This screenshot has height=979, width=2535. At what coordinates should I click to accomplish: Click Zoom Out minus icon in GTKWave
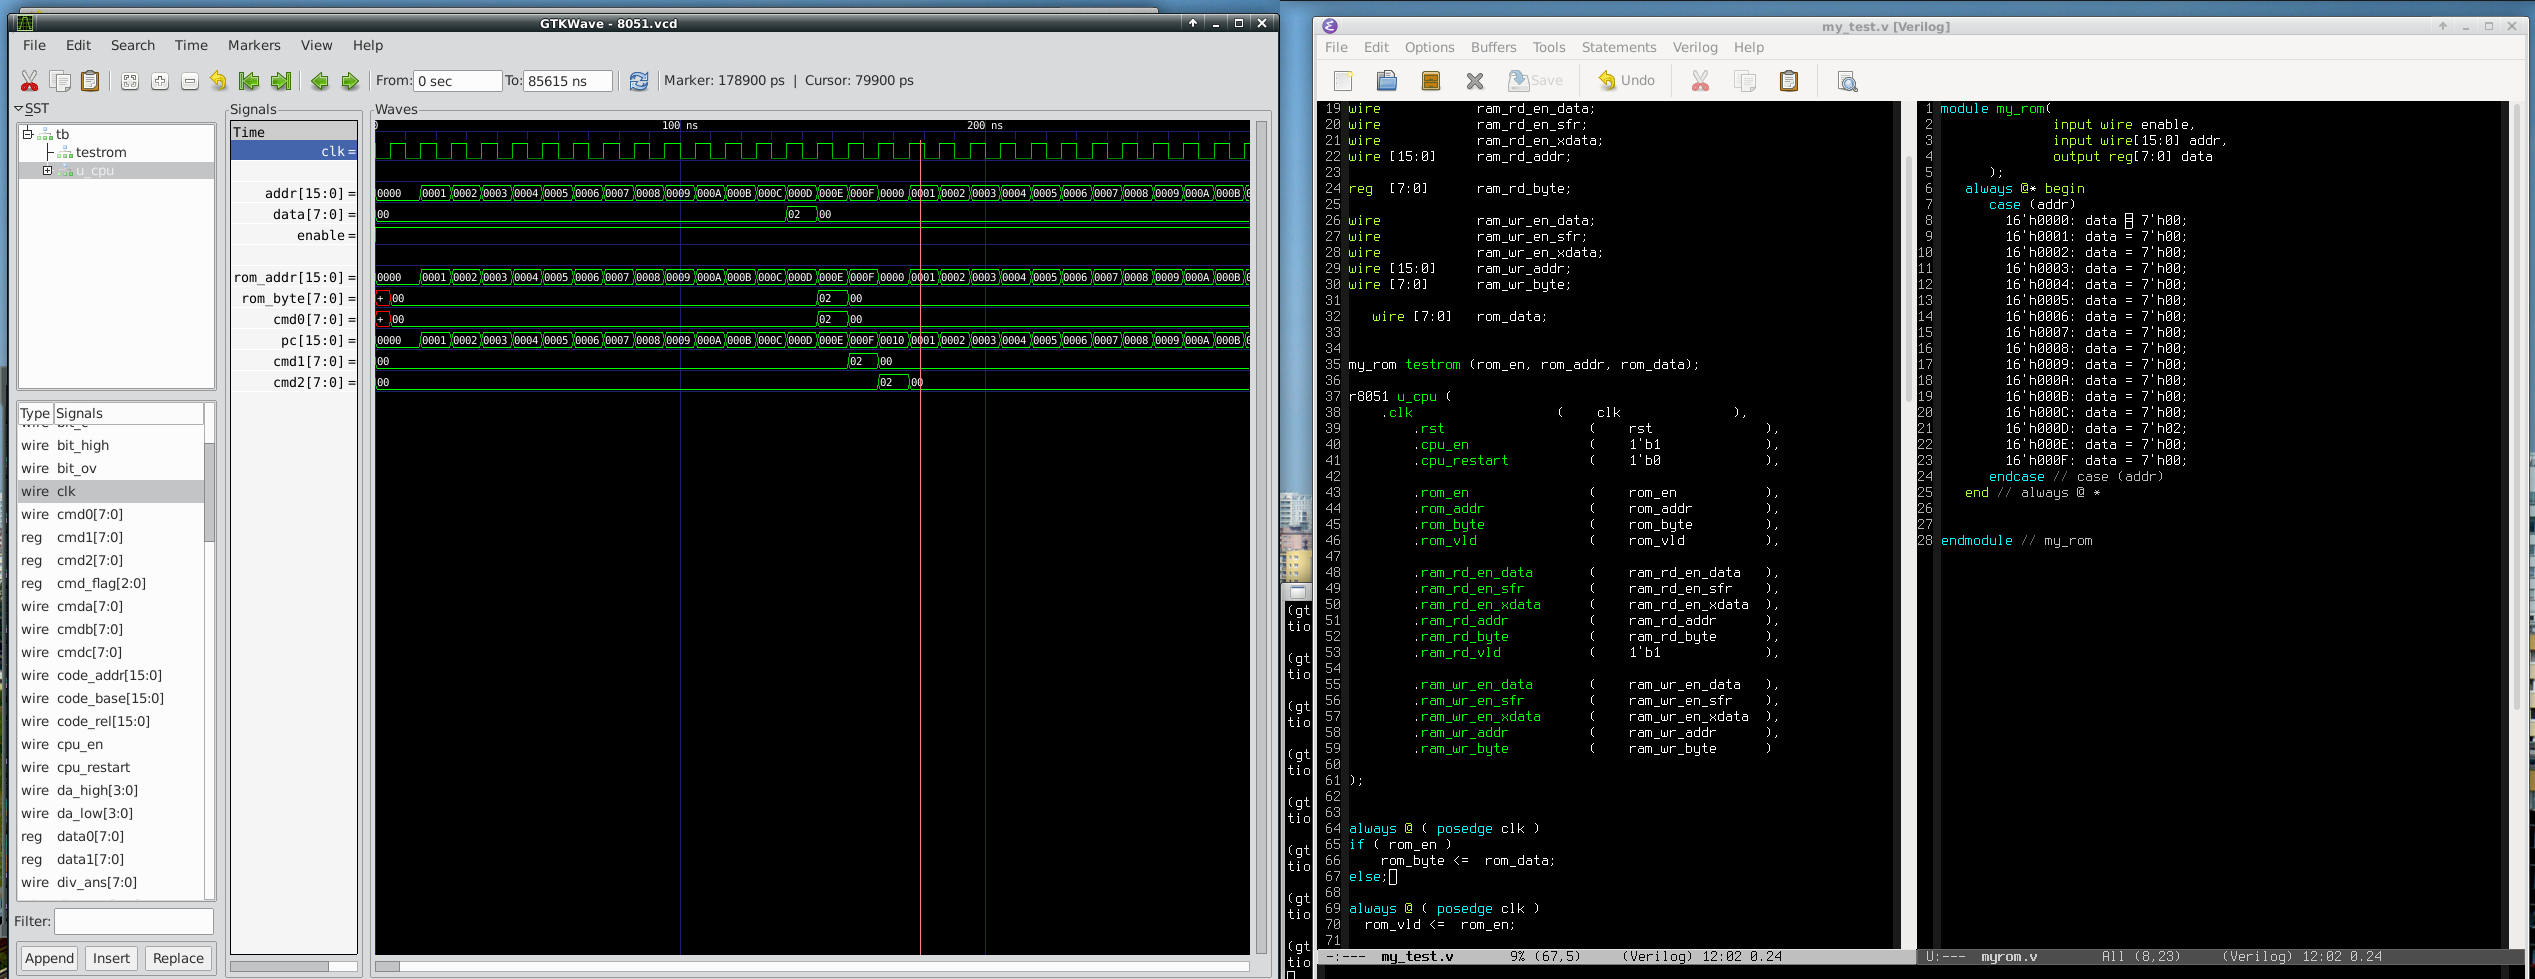[x=190, y=81]
